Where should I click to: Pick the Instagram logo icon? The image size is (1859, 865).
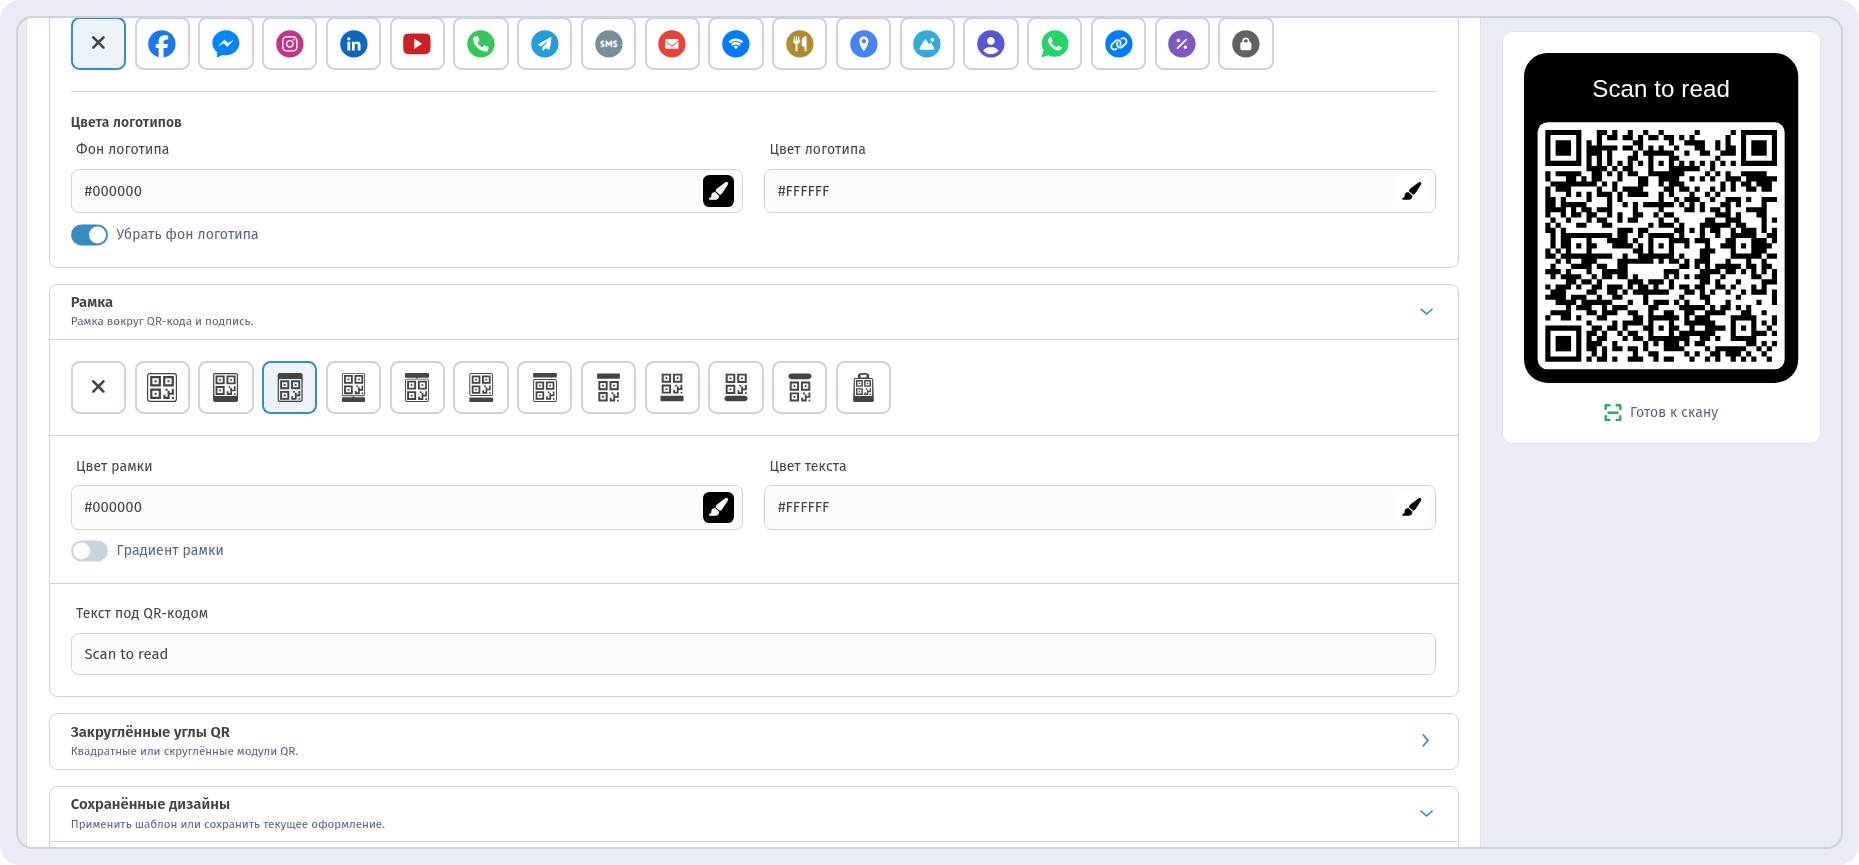point(290,44)
